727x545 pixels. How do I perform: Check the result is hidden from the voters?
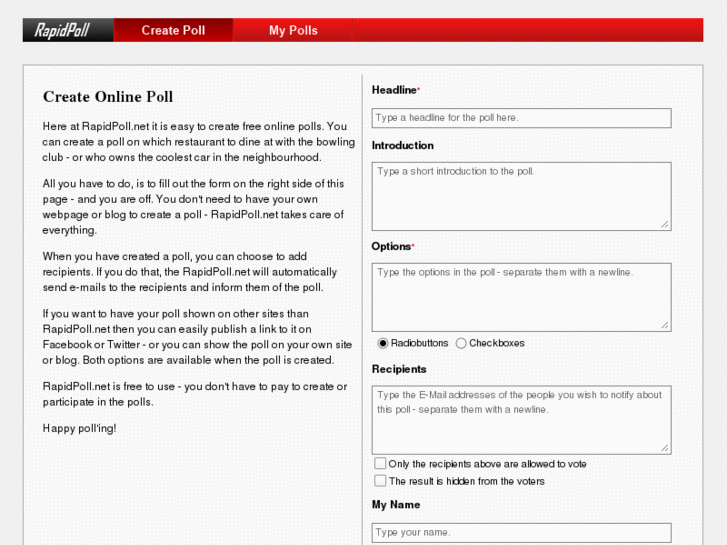(380, 481)
